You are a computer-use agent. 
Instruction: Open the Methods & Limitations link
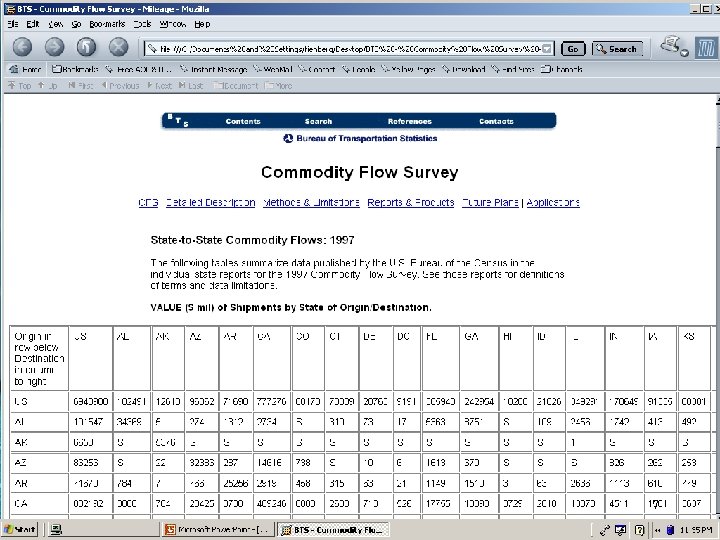click(311, 202)
